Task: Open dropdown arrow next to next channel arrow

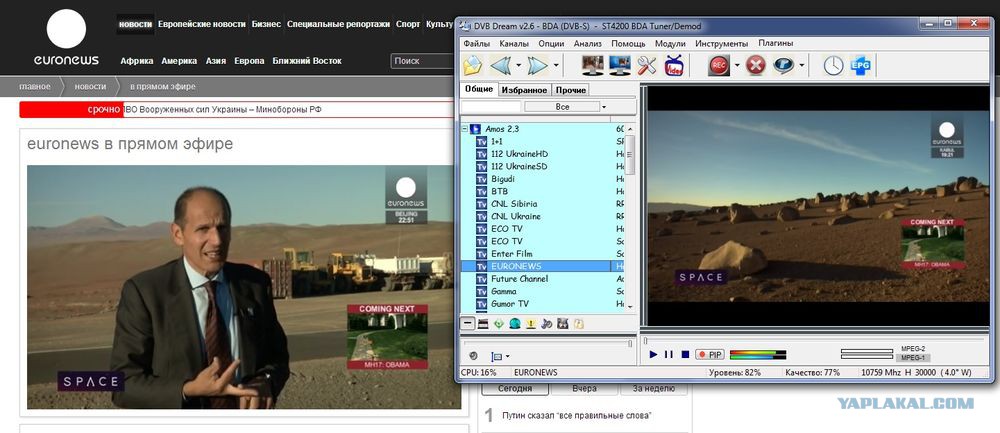Action: 556,65
